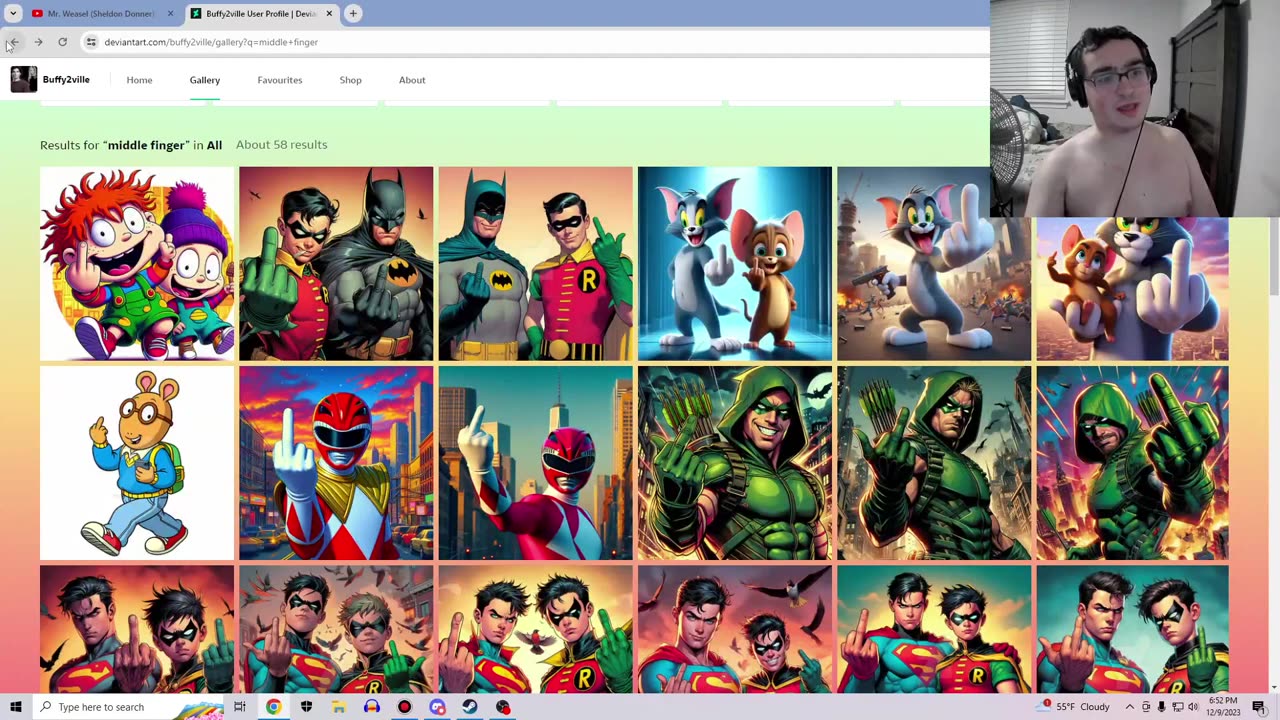1280x720 pixels.
Task: Open the Pink Power Ranger city thumbnail
Action: pyautogui.click(x=535, y=463)
